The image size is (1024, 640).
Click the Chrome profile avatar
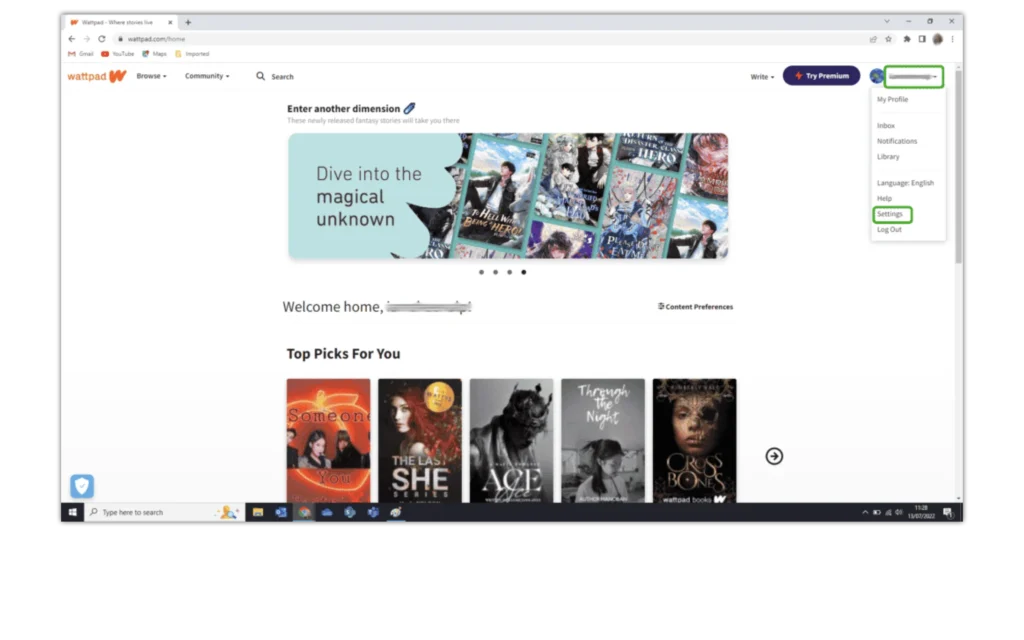tap(938, 39)
